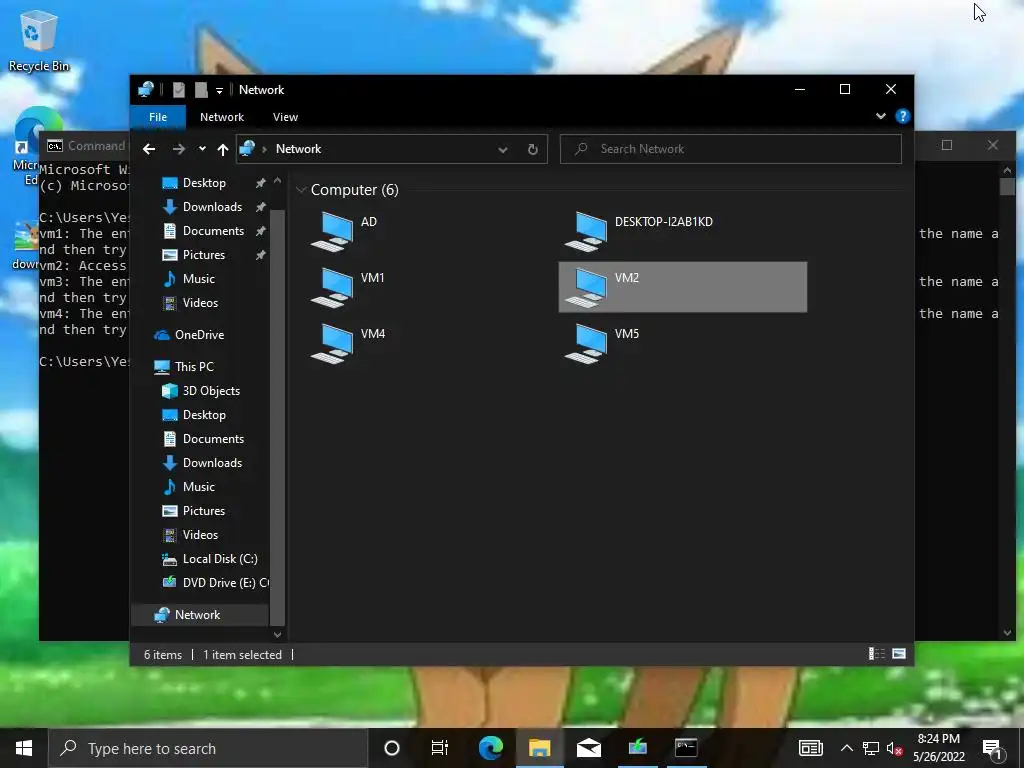The height and width of the screenshot is (768, 1024).
Task: Open Documents under This PC
Action: tap(213, 439)
